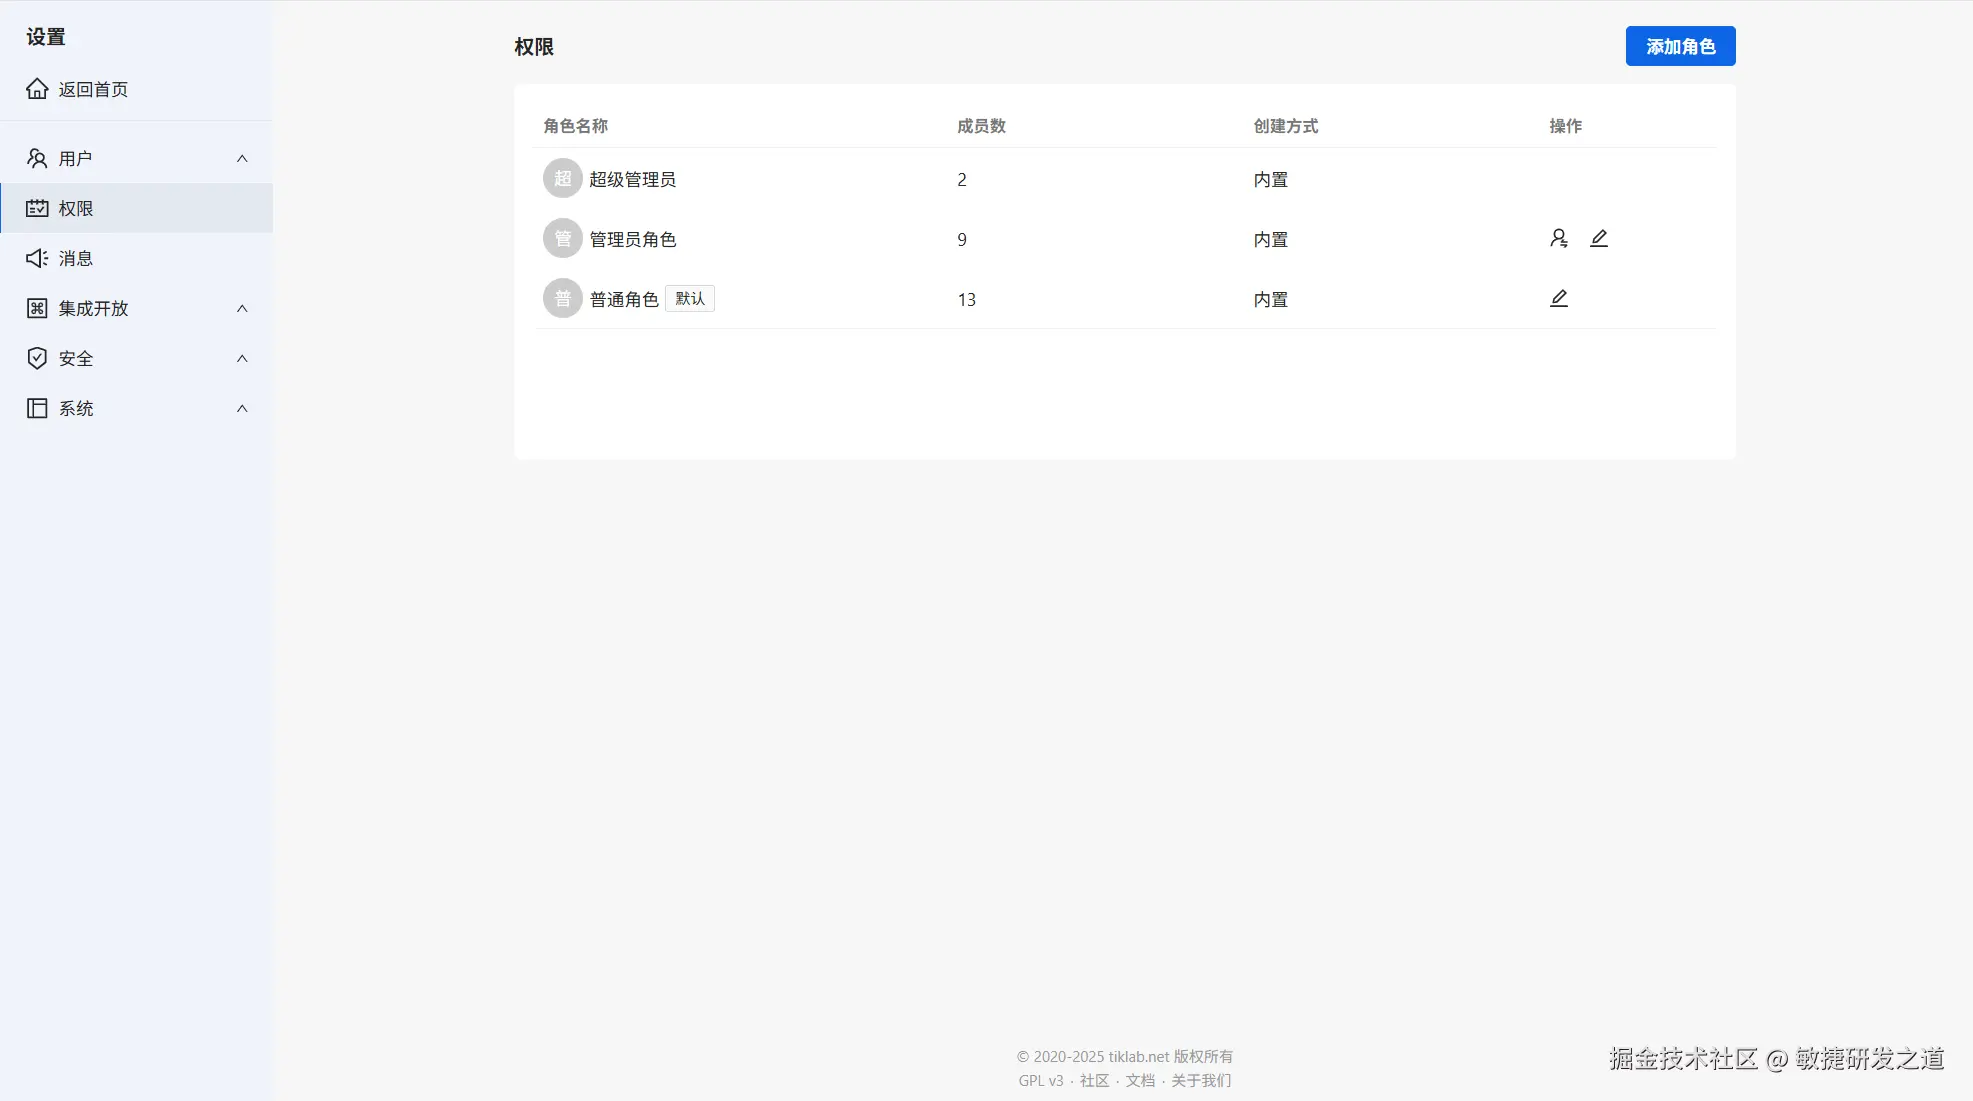Expand the 集成开放 menu chevron

point(242,308)
